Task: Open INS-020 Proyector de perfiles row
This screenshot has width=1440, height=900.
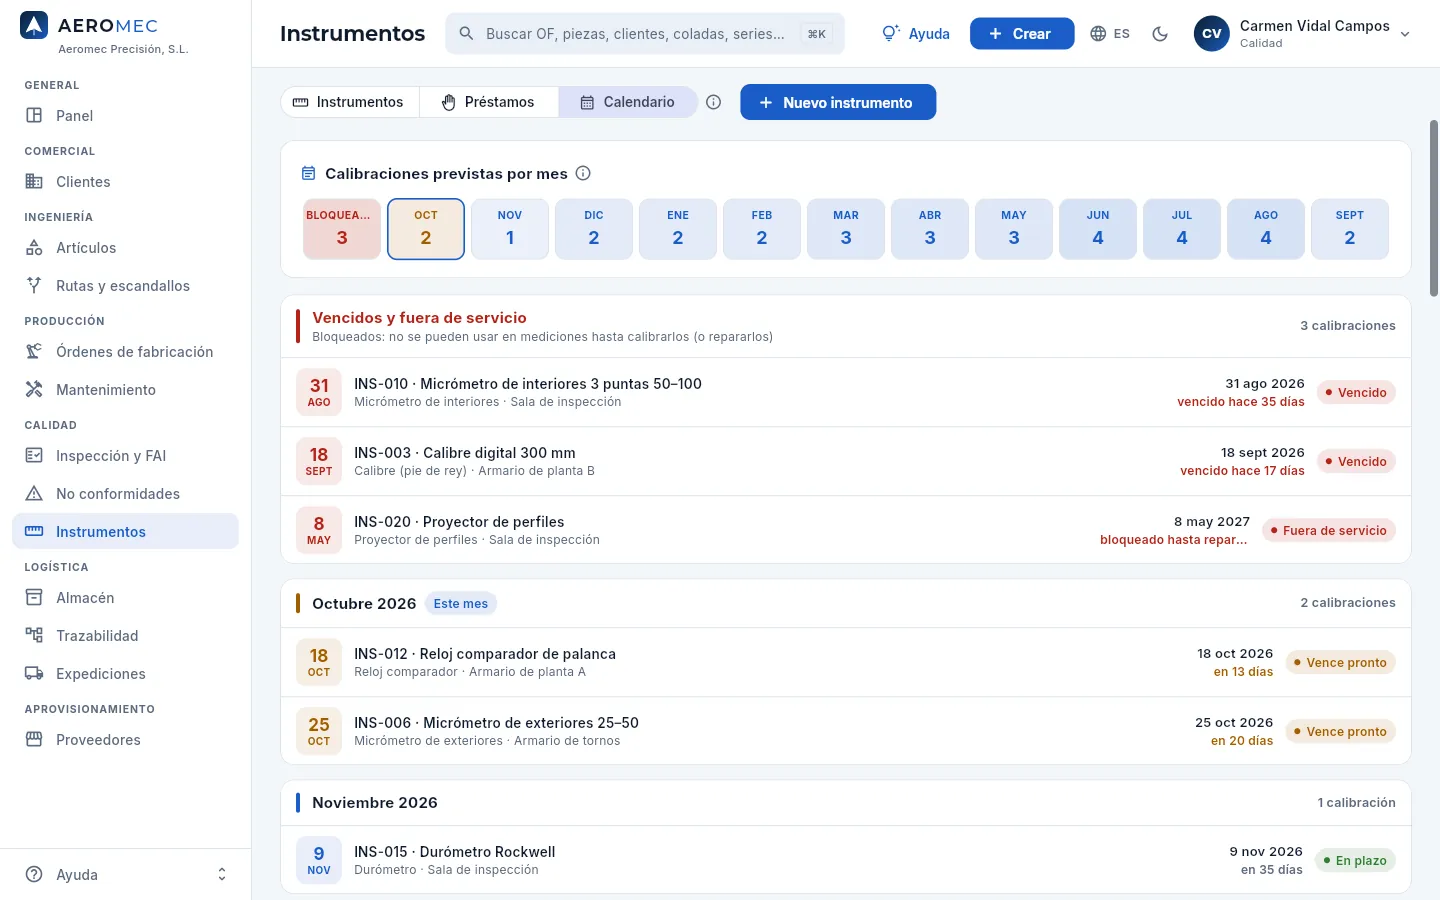Action: (846, 530)
